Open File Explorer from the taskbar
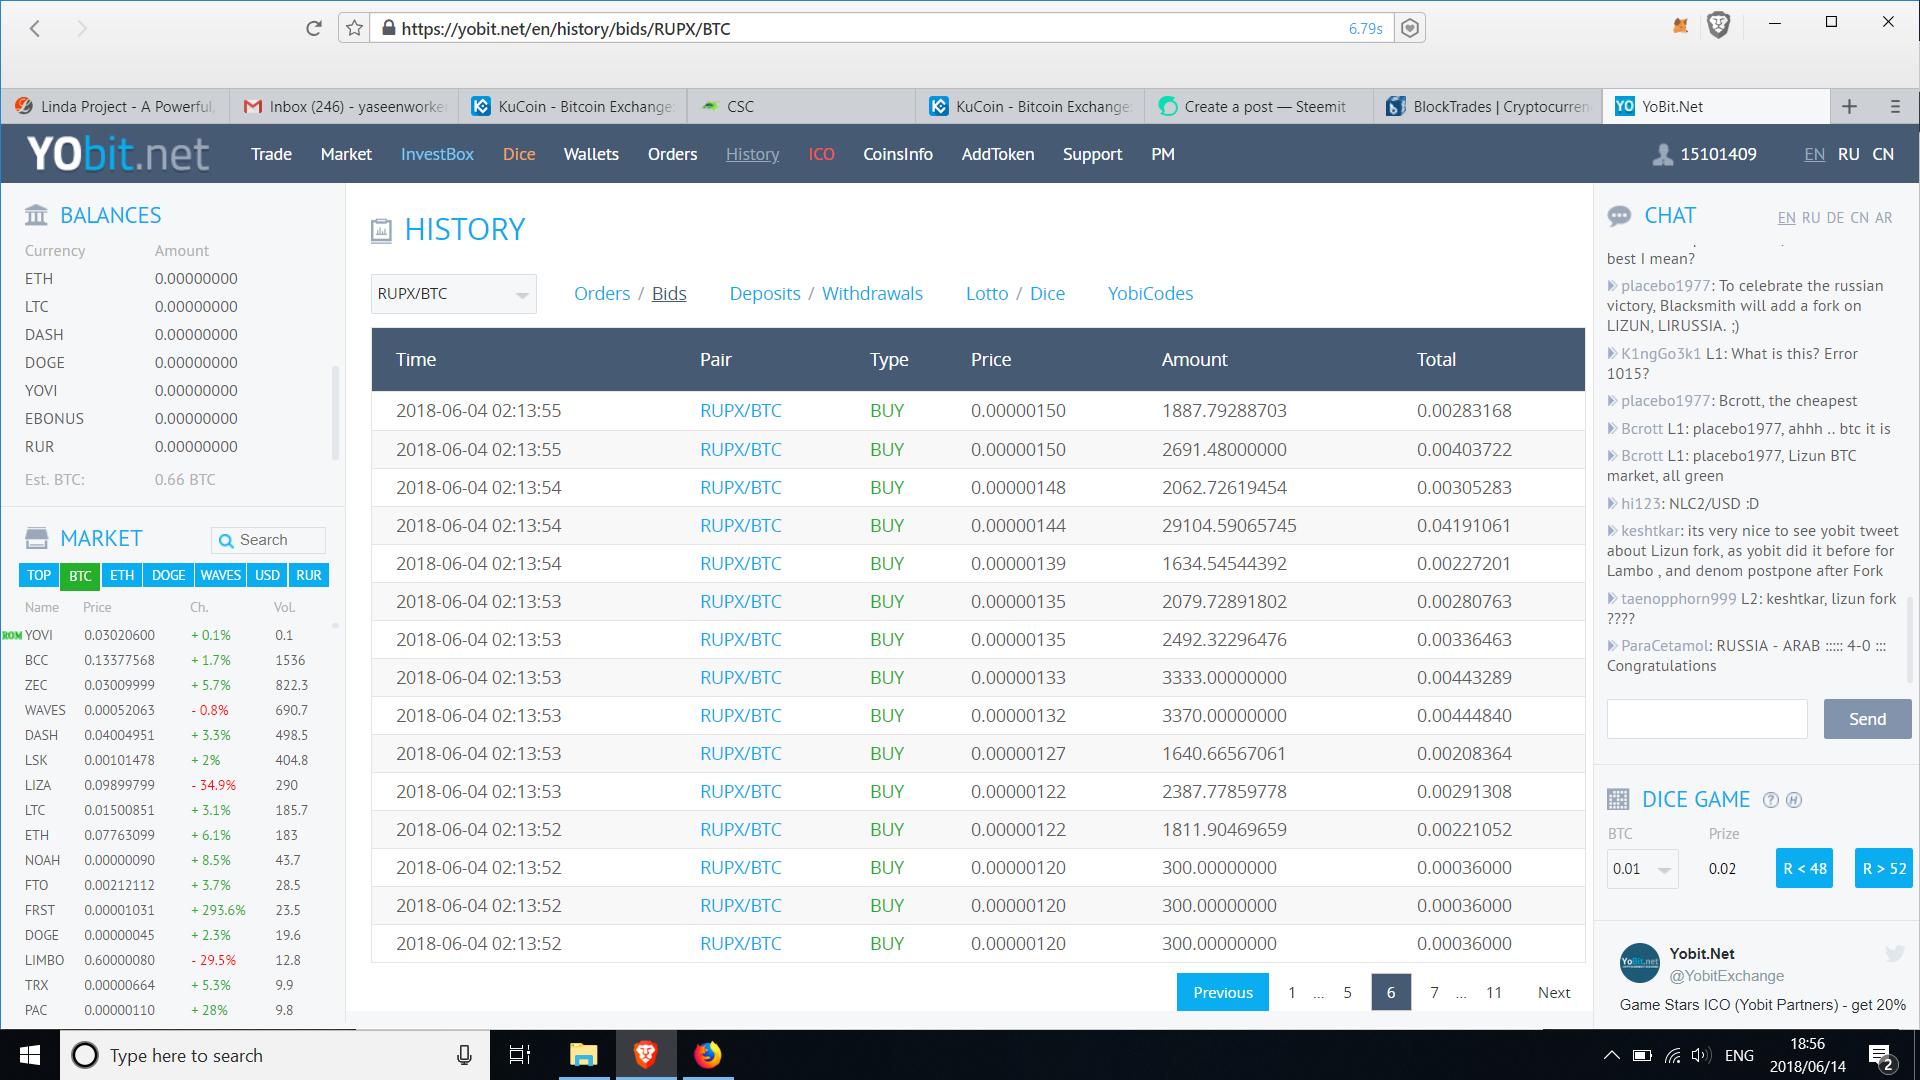The image size is (1920, 1080). [x=583, y=1055]
